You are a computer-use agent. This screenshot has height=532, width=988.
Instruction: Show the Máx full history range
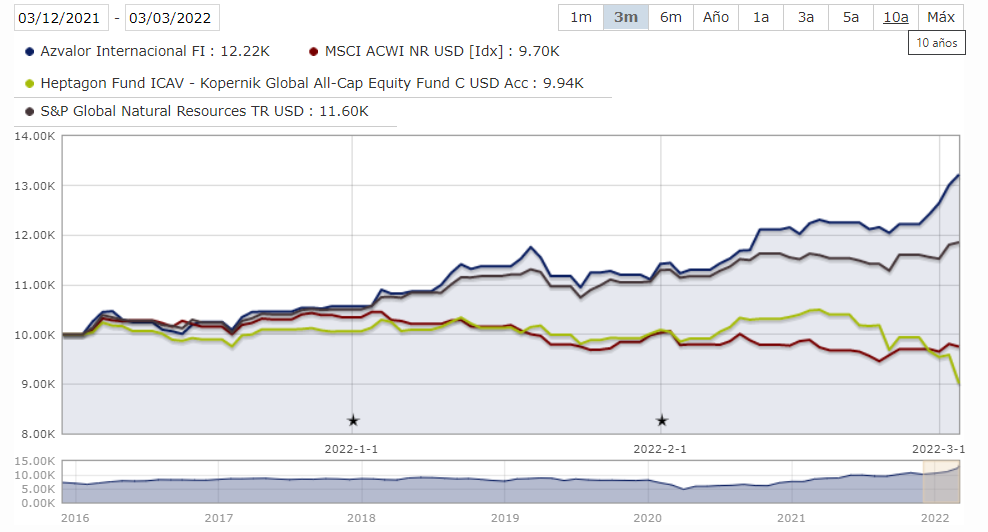click(940, 17)
